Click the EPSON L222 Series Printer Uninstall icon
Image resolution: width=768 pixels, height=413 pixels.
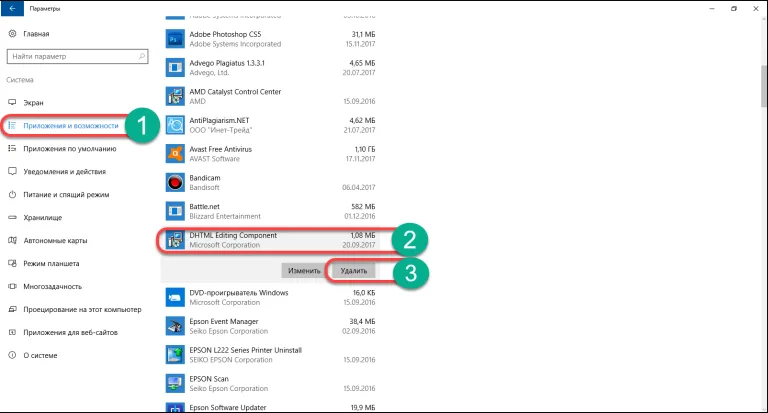tap(175, 355)
